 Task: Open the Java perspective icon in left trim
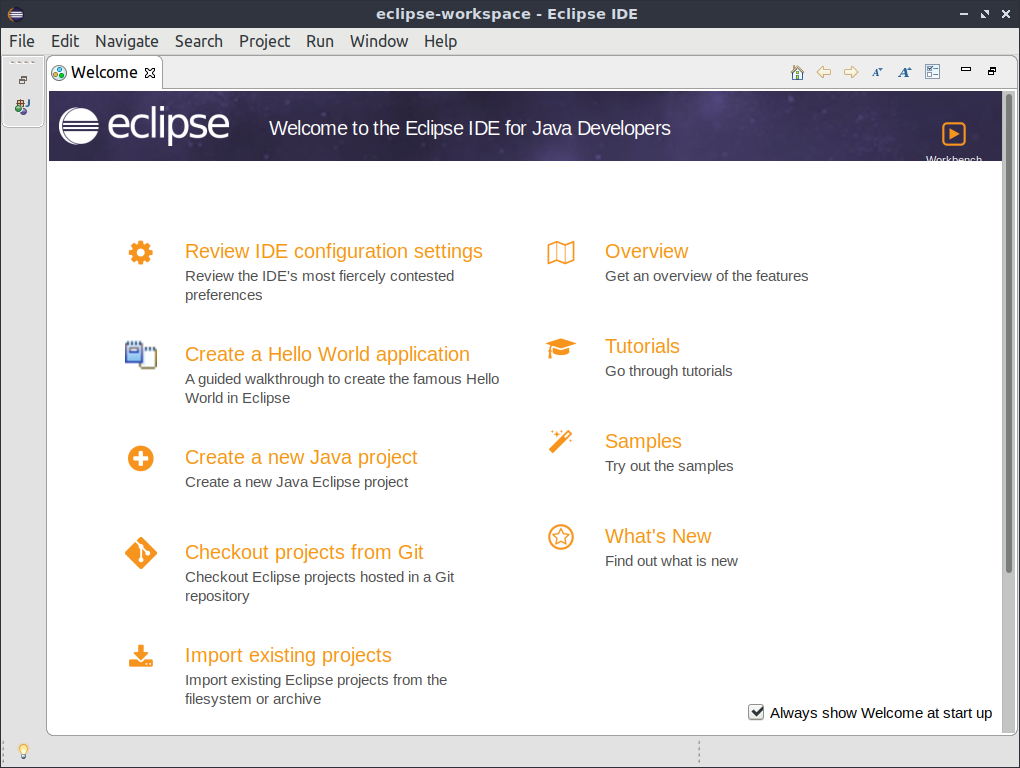pyautogui.click(x=23, y=107)
